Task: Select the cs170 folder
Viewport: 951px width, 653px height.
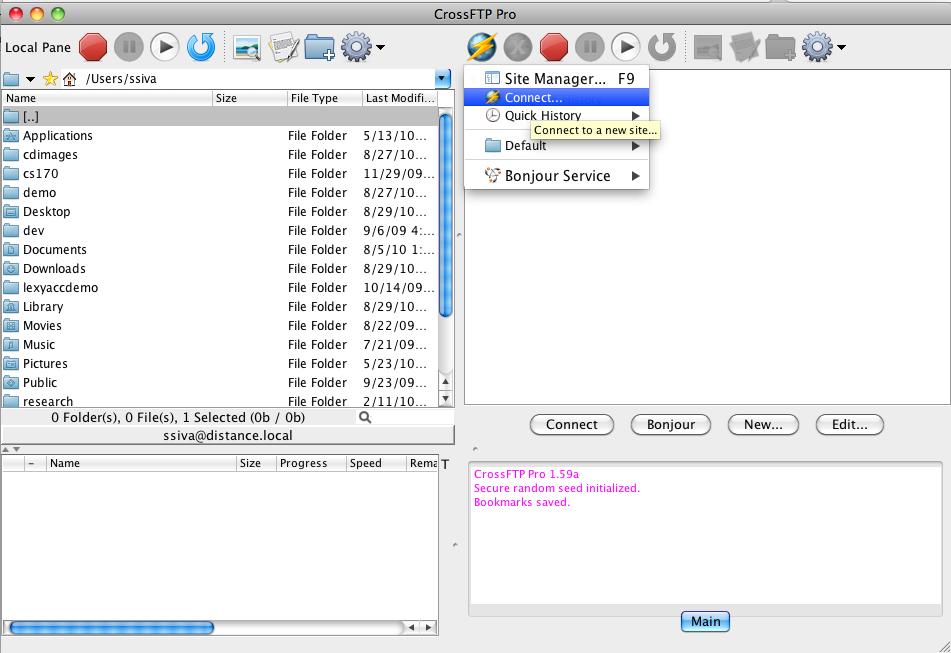Action: point(220,173)
